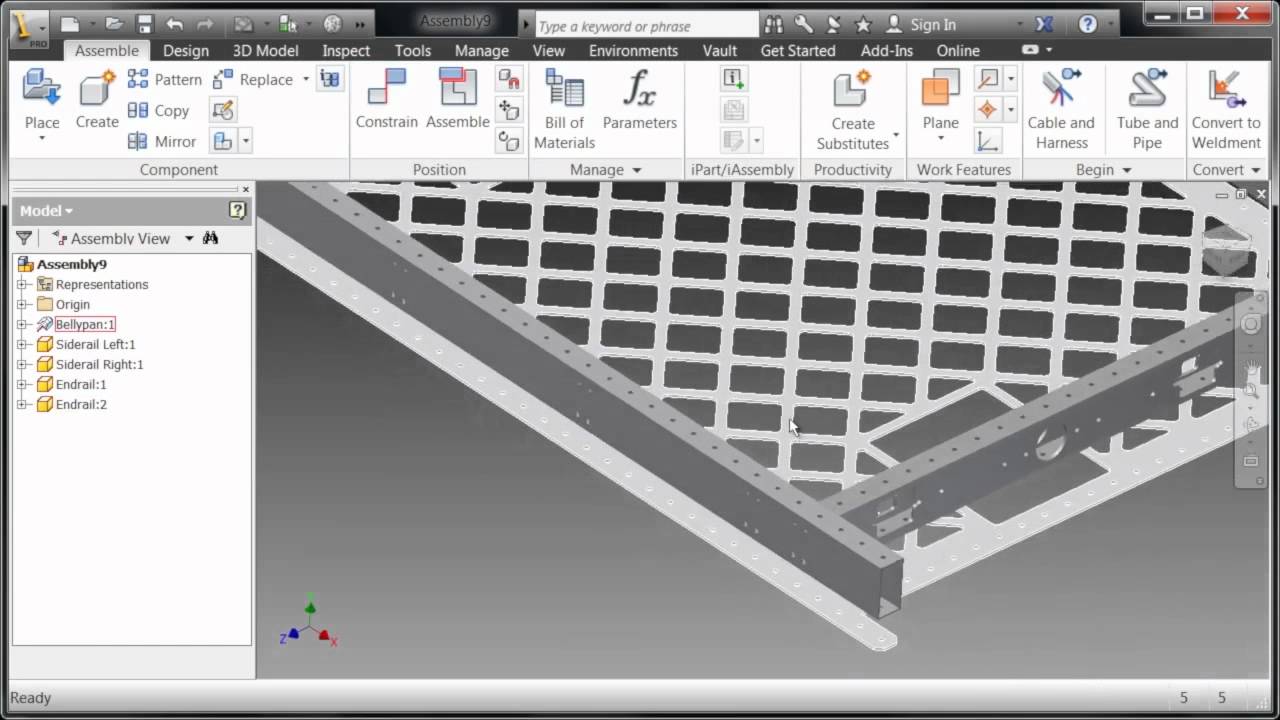Expand the Representations node
This screenshot has height=720, width=1280.
22,284
